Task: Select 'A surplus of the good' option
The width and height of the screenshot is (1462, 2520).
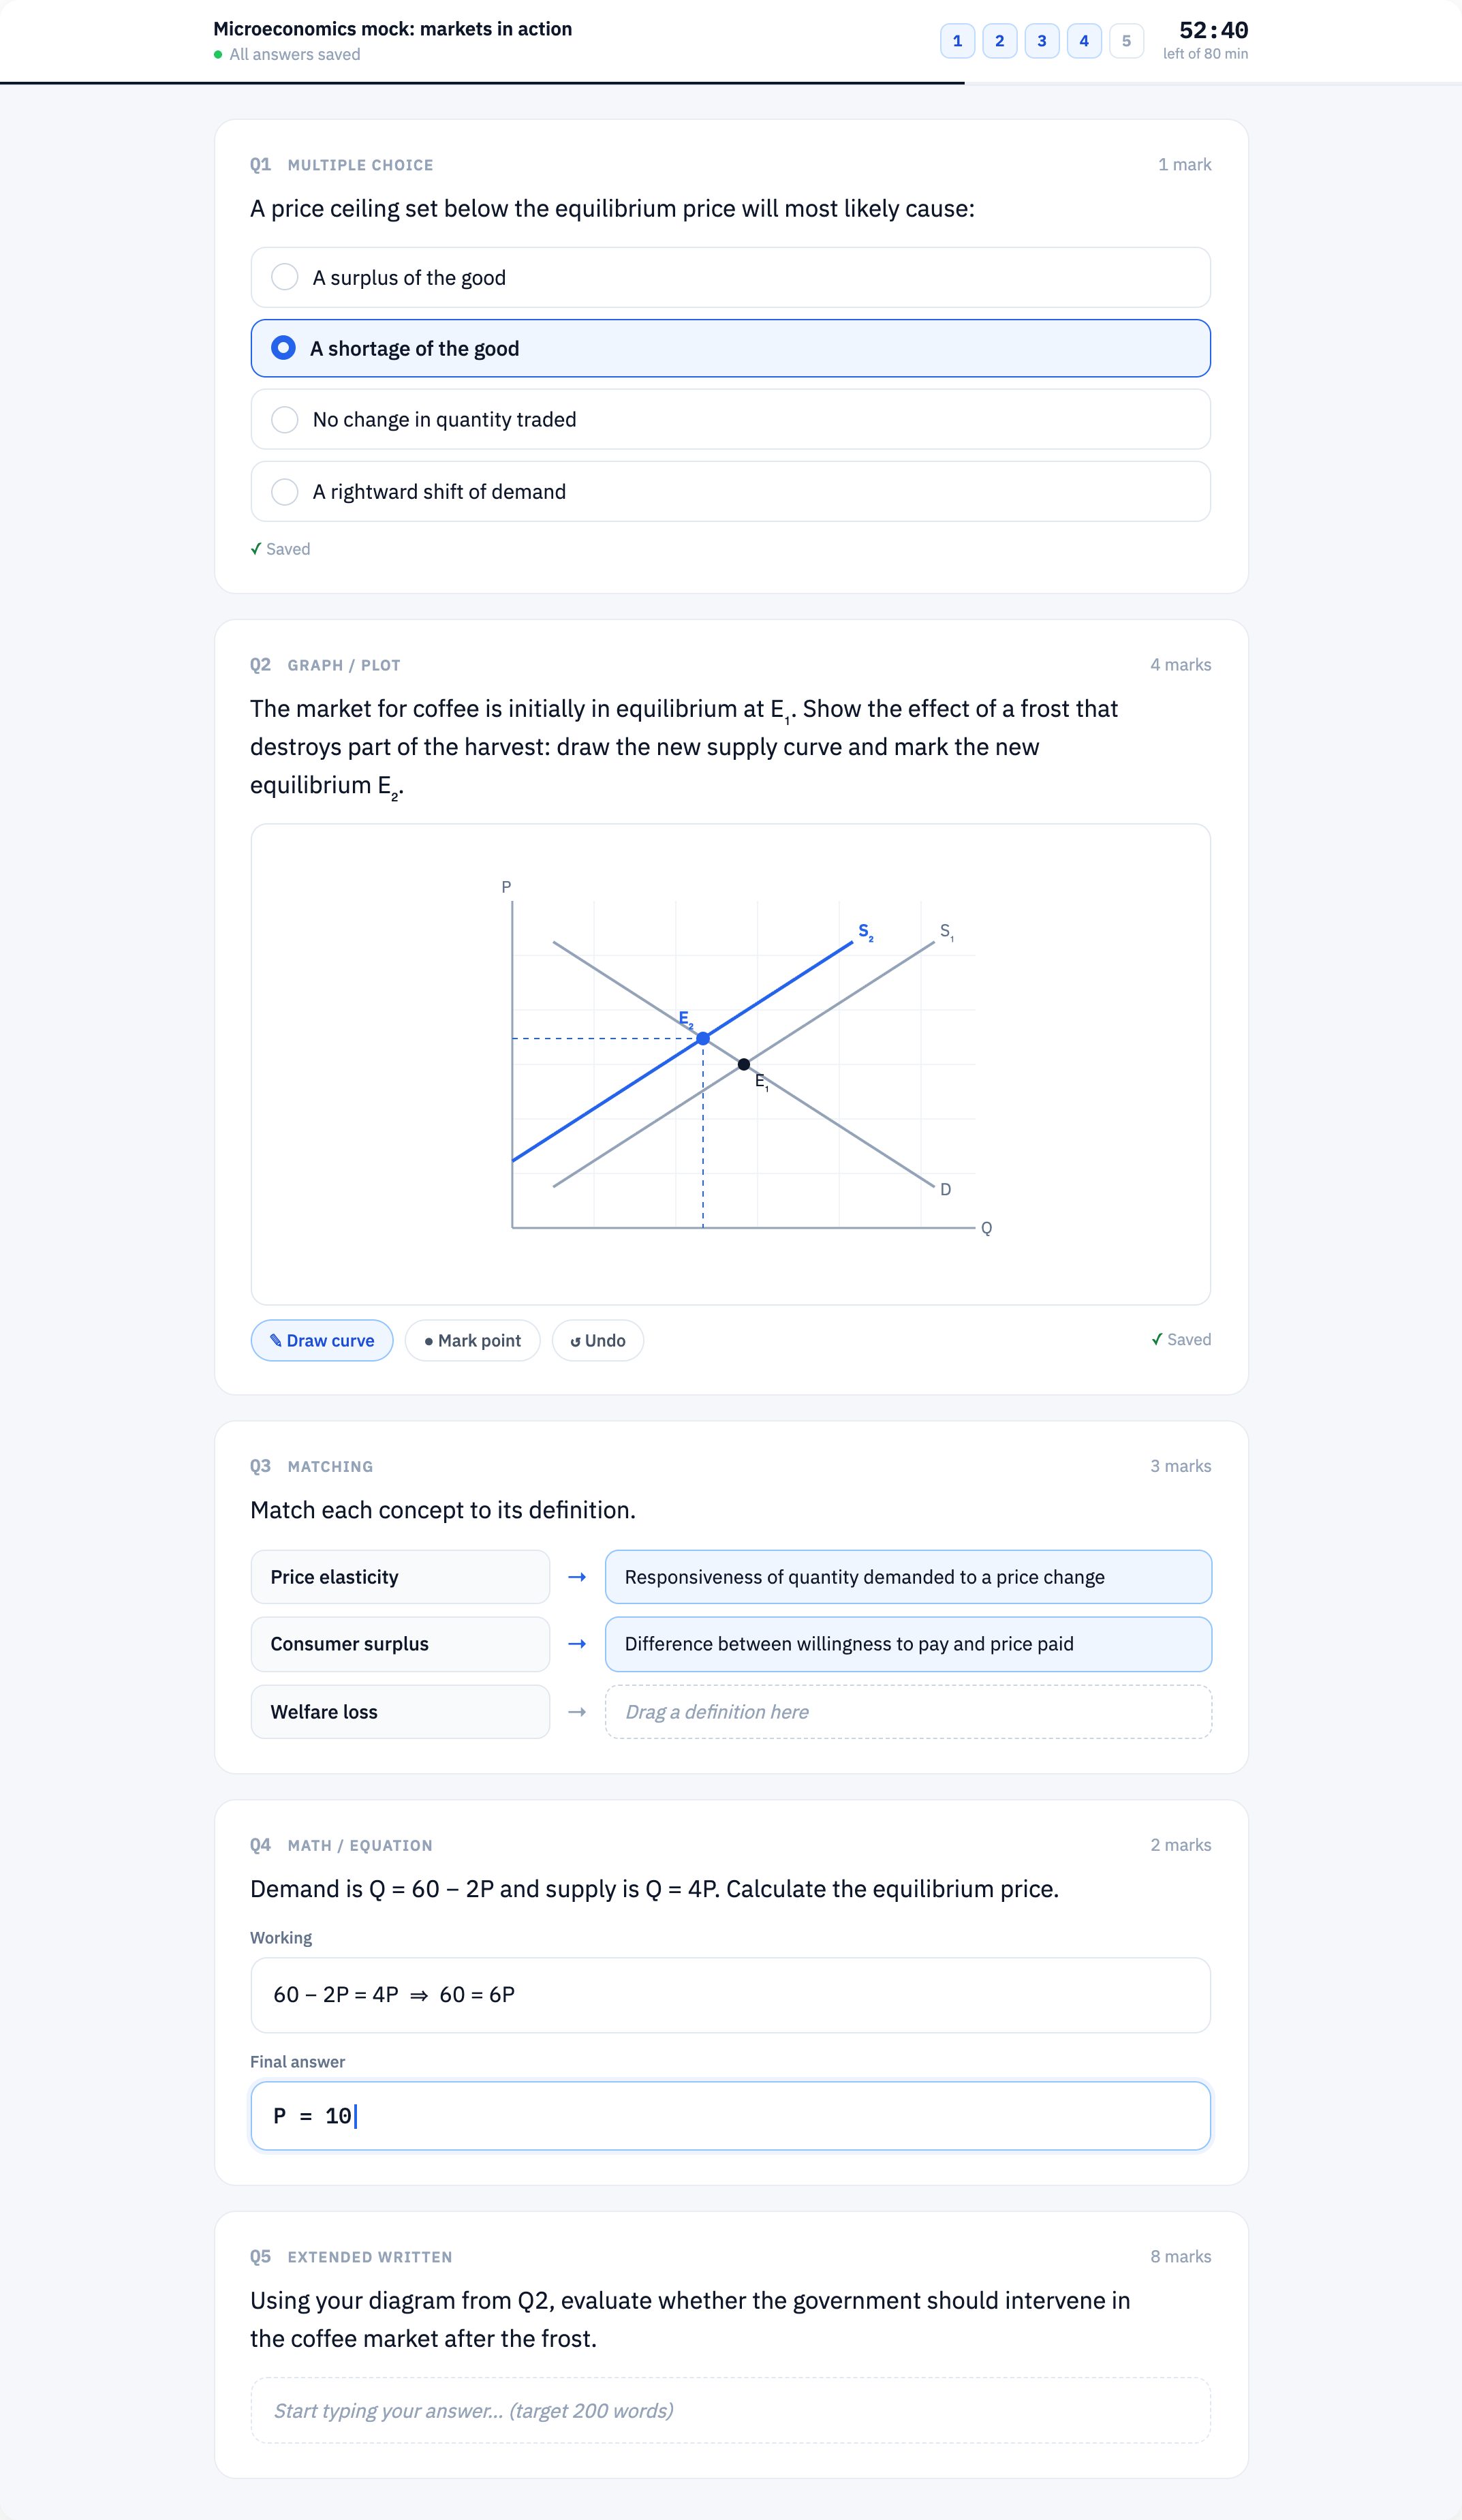Action: (x=730, y=277)
